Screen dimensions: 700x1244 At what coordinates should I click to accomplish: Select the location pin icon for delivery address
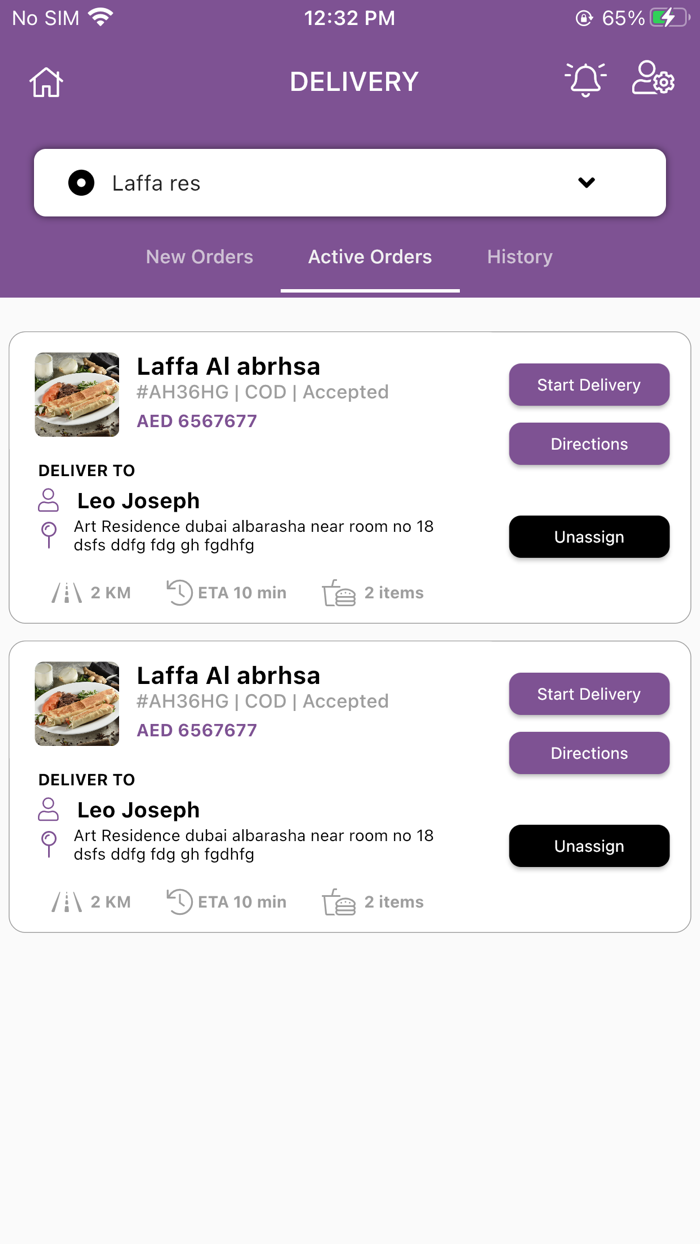[48, 537]
